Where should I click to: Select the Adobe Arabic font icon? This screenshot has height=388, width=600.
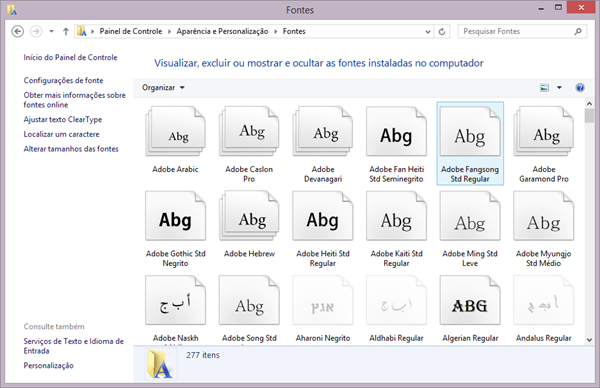click(x=175, y=132)
